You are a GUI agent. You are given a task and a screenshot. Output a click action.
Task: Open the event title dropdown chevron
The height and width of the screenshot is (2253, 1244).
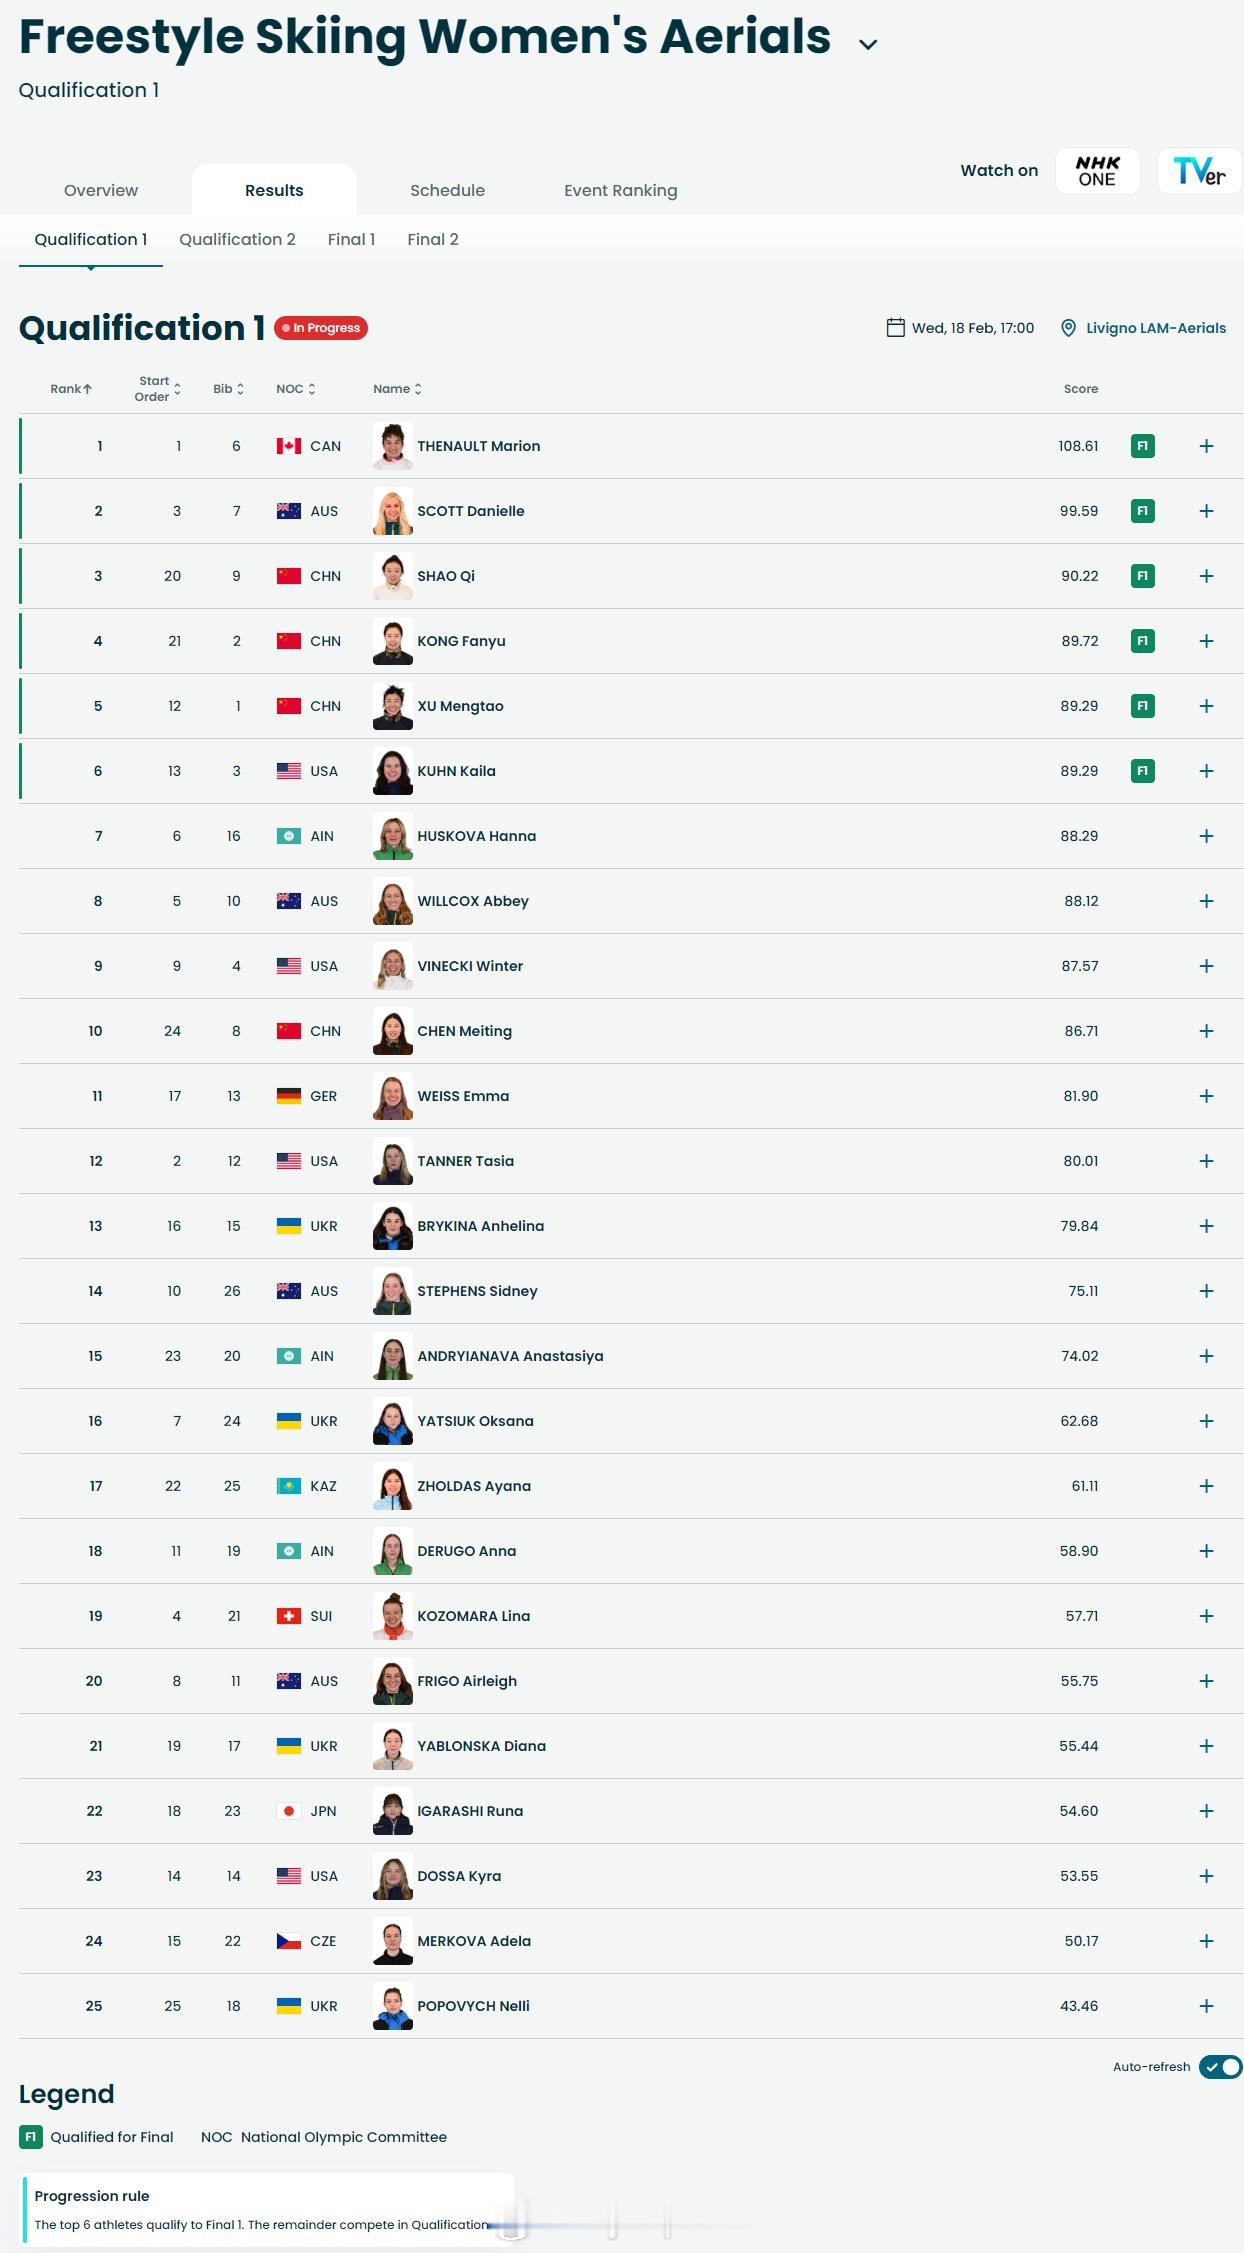click(x=866, y=43)
